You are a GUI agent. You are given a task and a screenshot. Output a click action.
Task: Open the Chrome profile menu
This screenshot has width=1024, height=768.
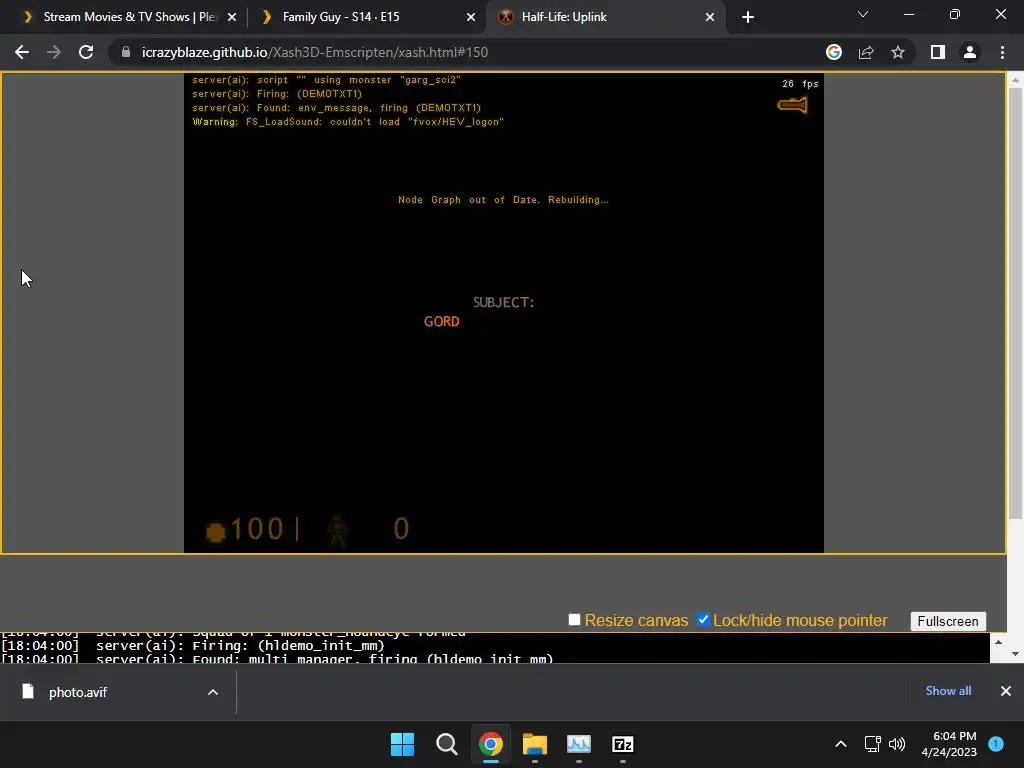970,52
